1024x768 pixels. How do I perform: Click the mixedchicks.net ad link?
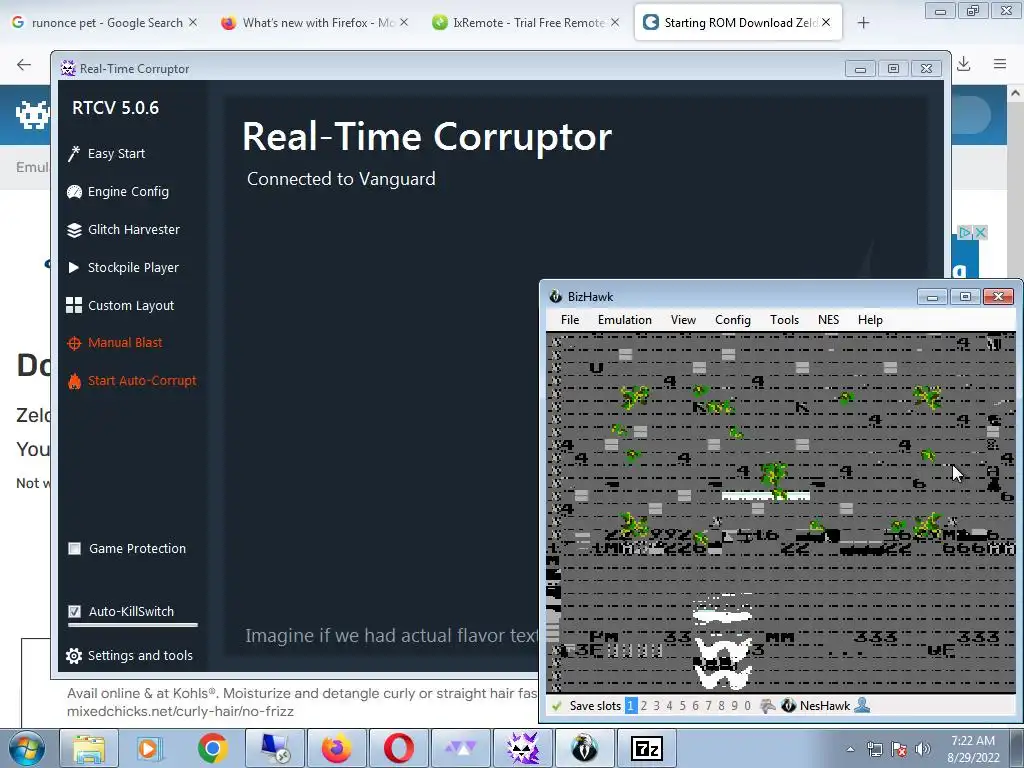pos(180,711)
